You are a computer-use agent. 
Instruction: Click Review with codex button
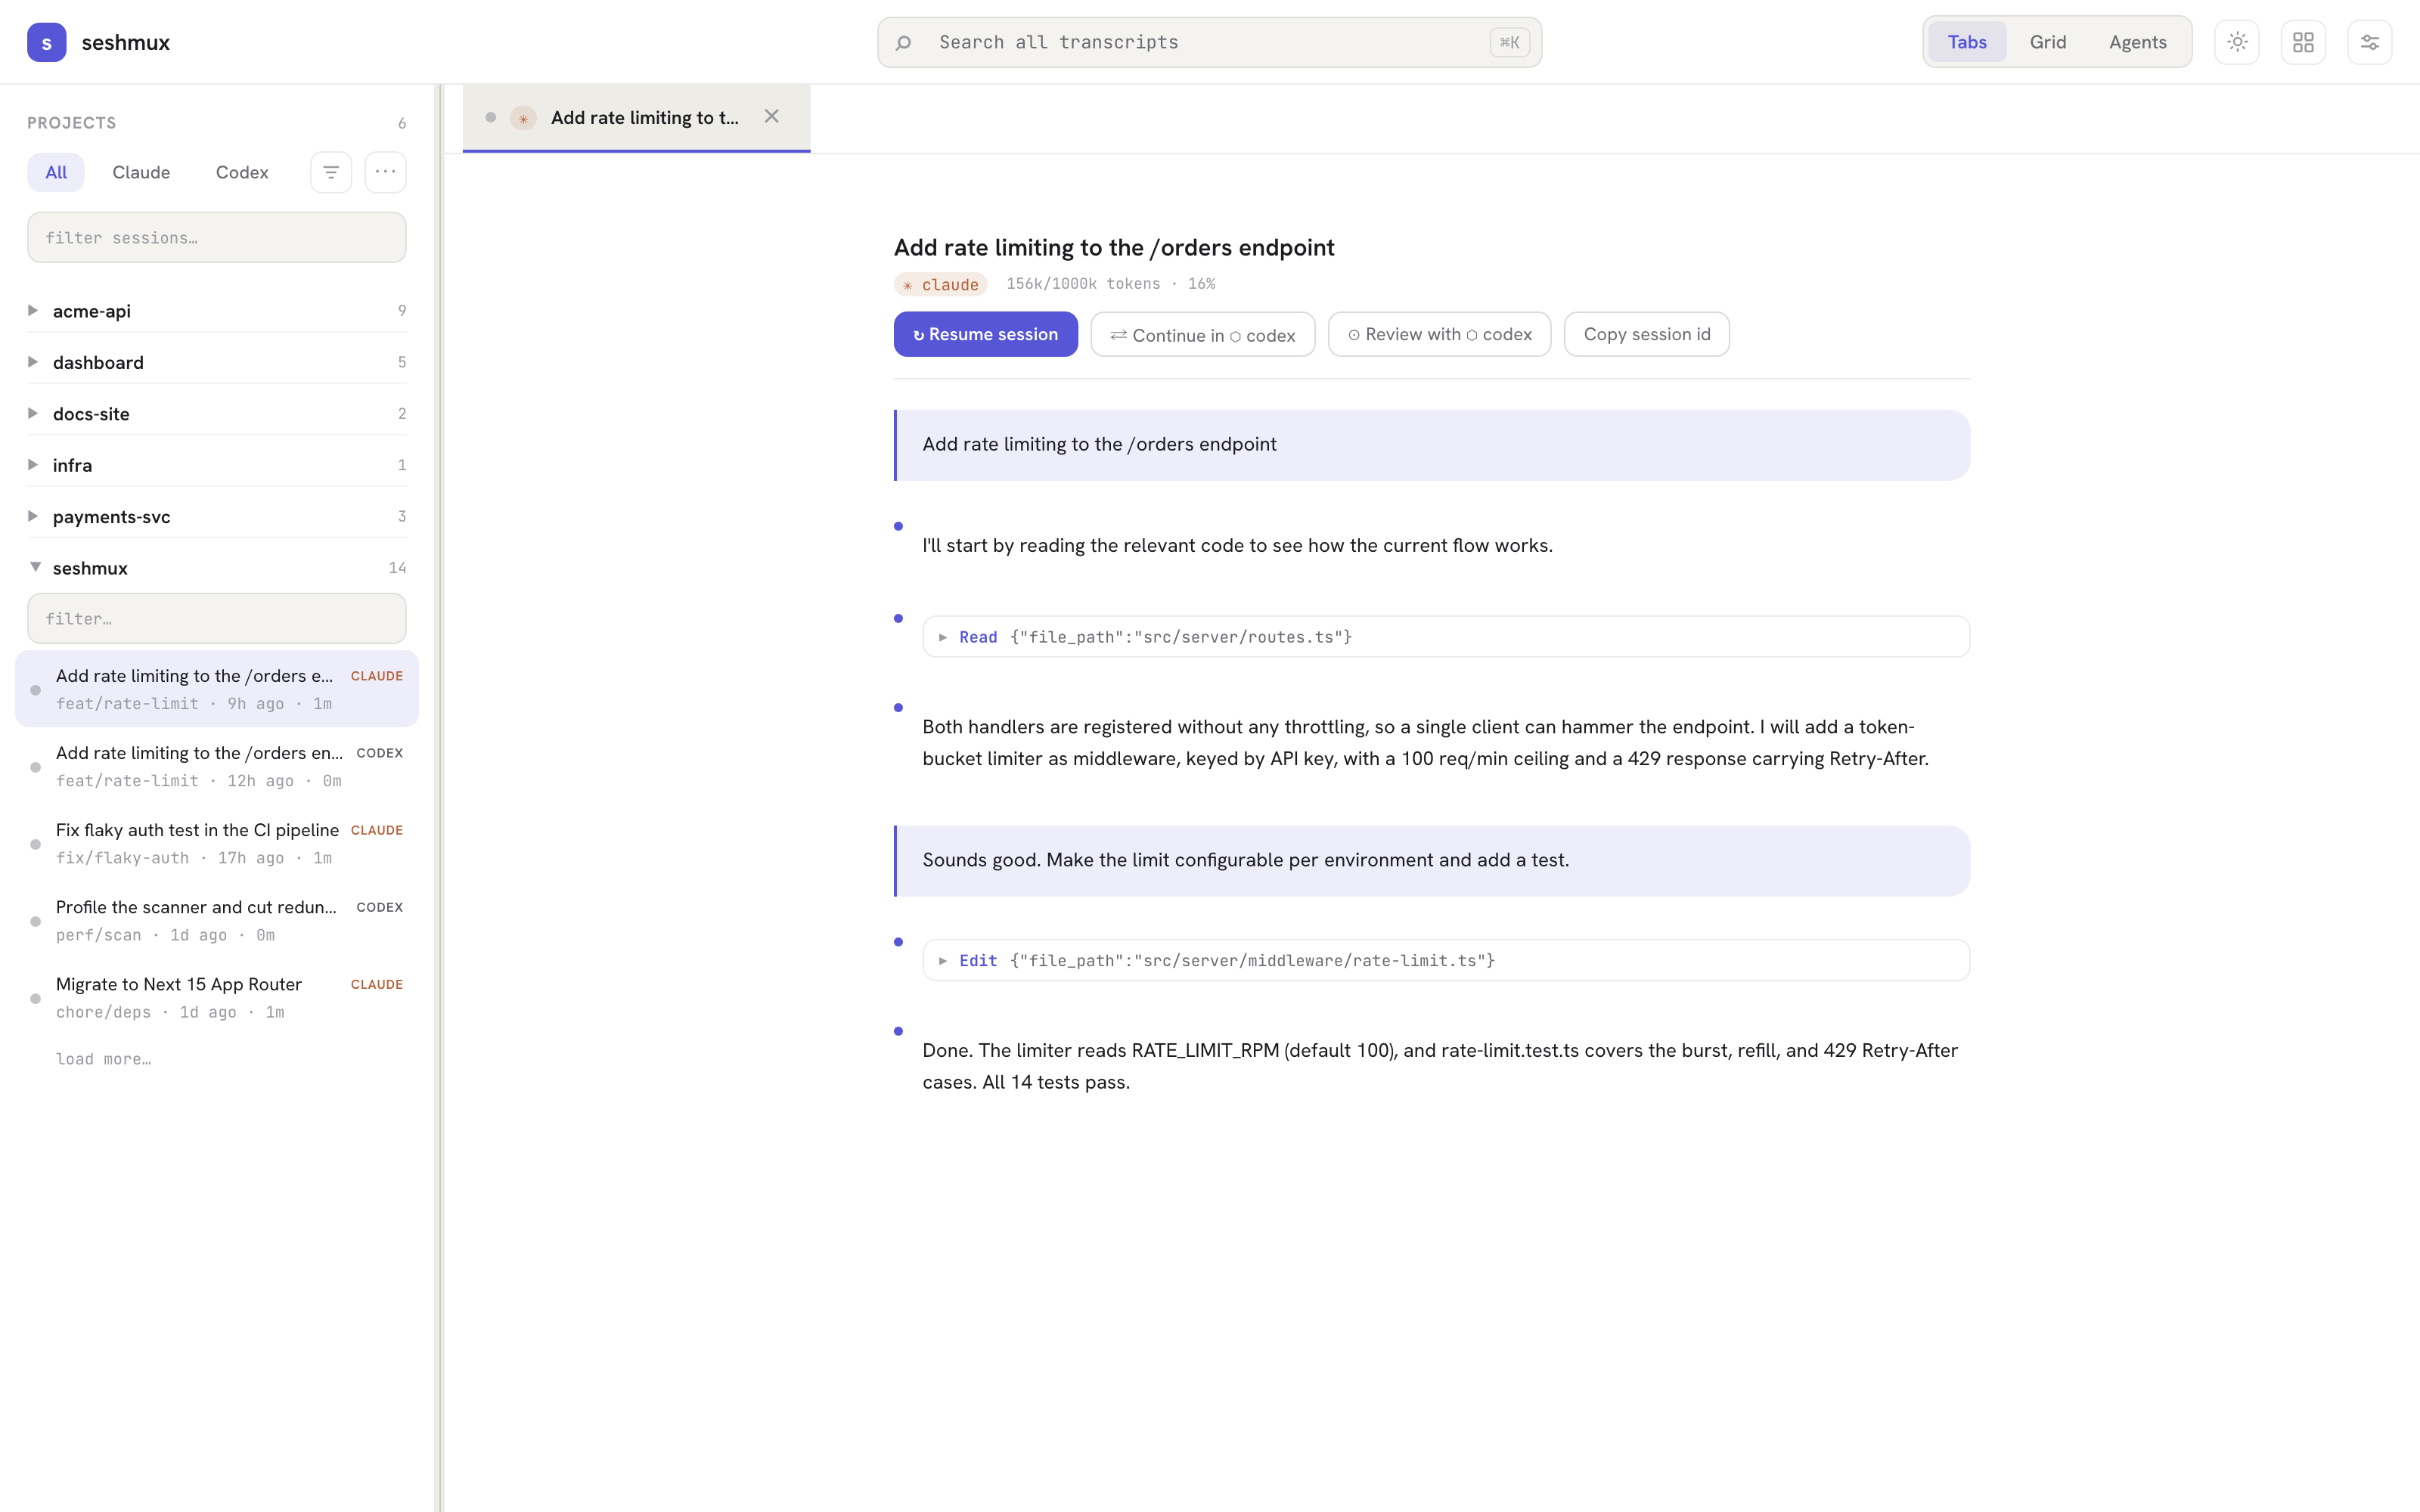click(1439, 334)
